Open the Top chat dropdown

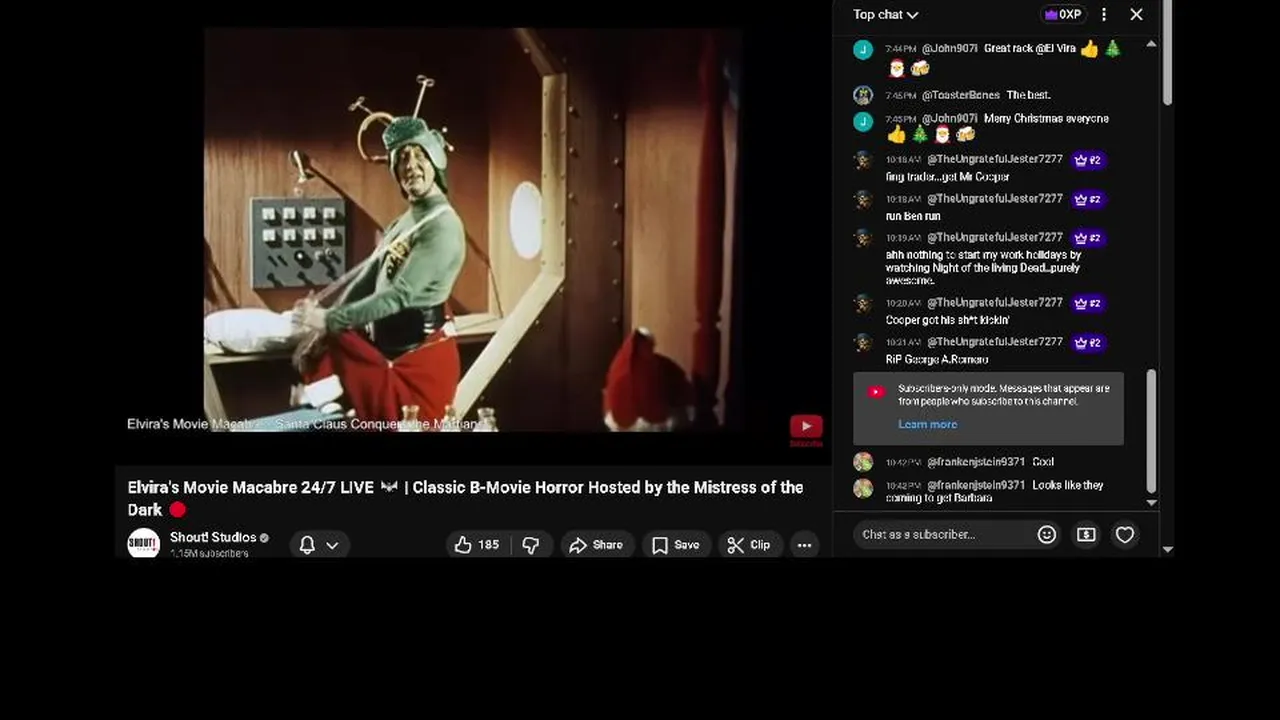click(885, 14)
